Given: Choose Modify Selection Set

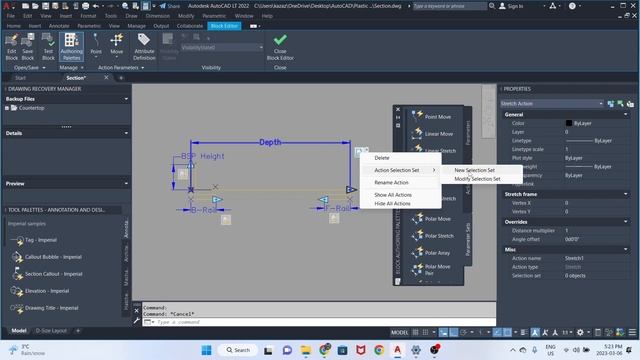Looking at the screenshot, I should point(477,179).
